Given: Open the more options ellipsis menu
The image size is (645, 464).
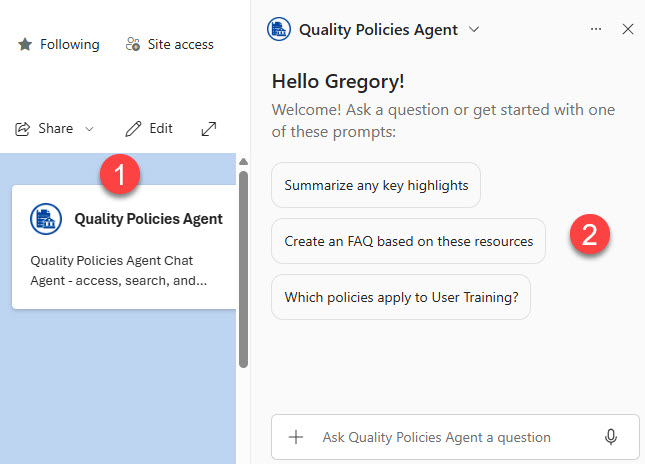Looking at the screenshot, I should (596, 29).
